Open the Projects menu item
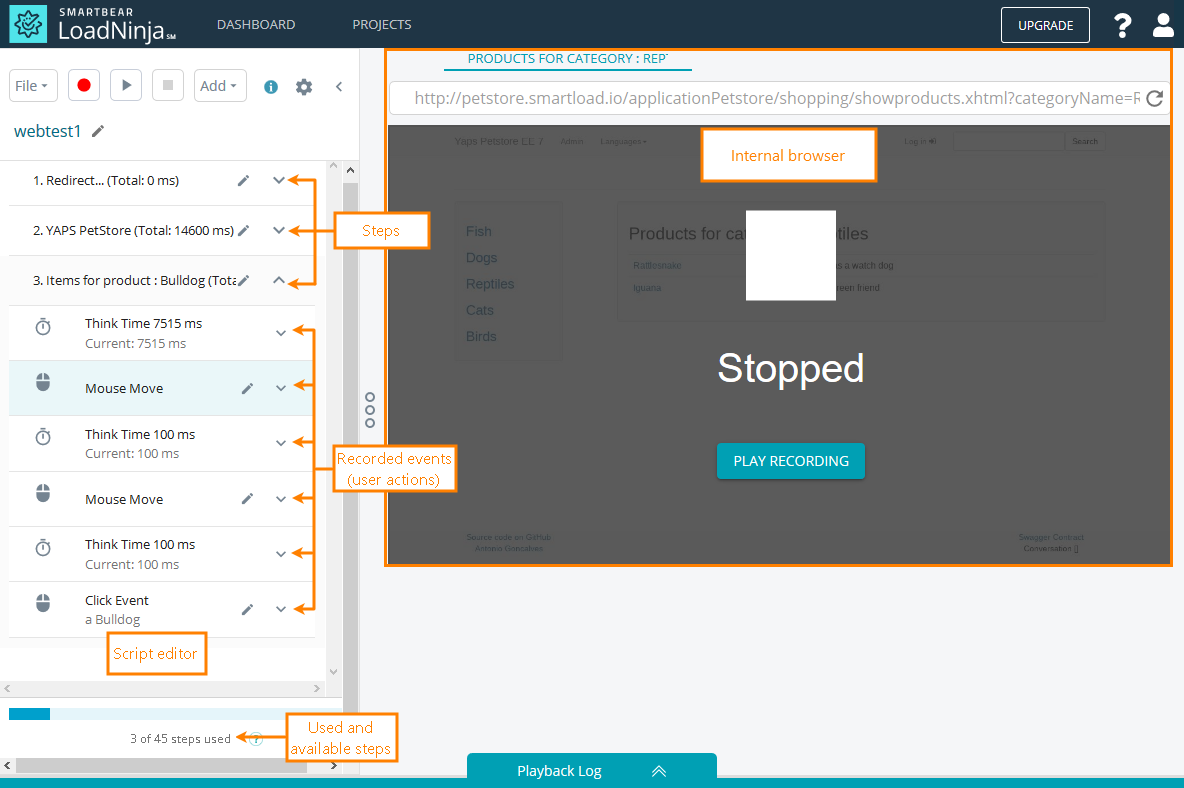 pos(382,25)
